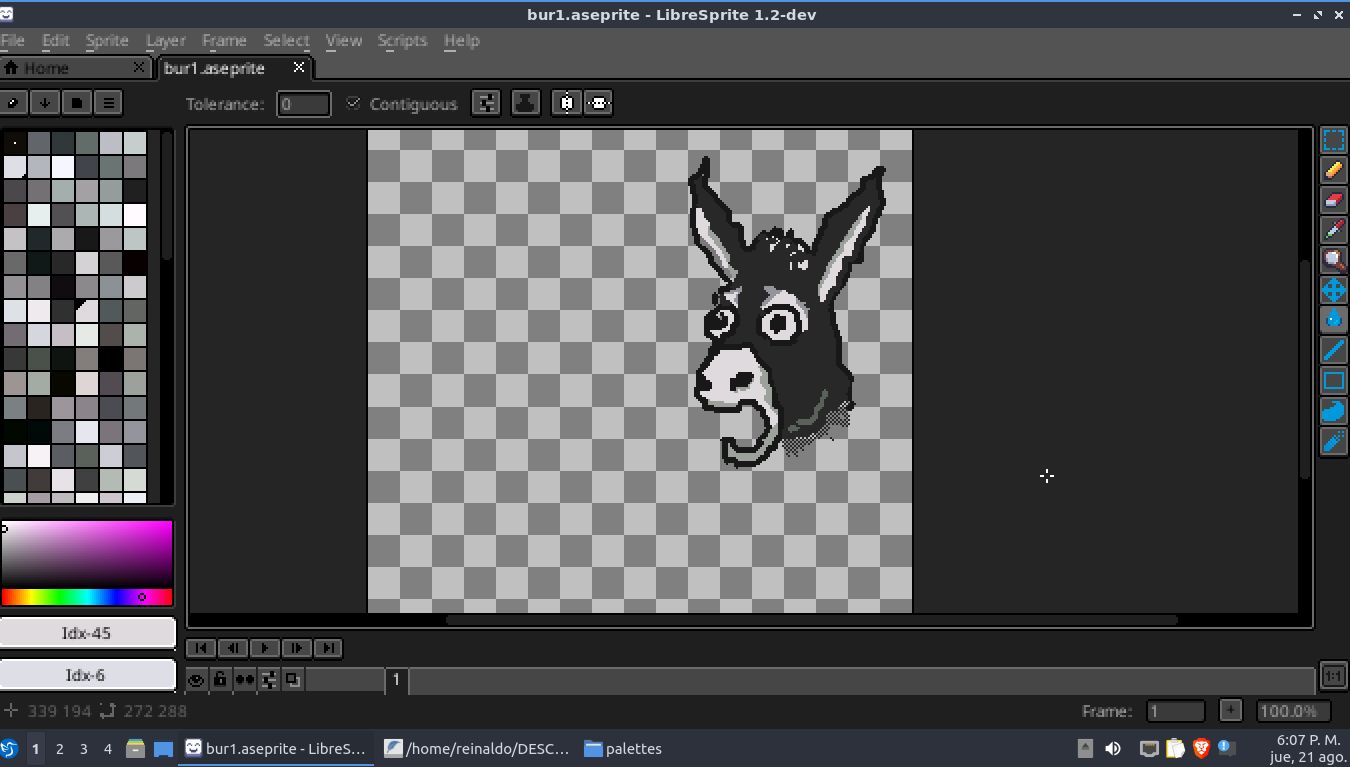Switch to workspace 2 in taskbar

(59, 748)
